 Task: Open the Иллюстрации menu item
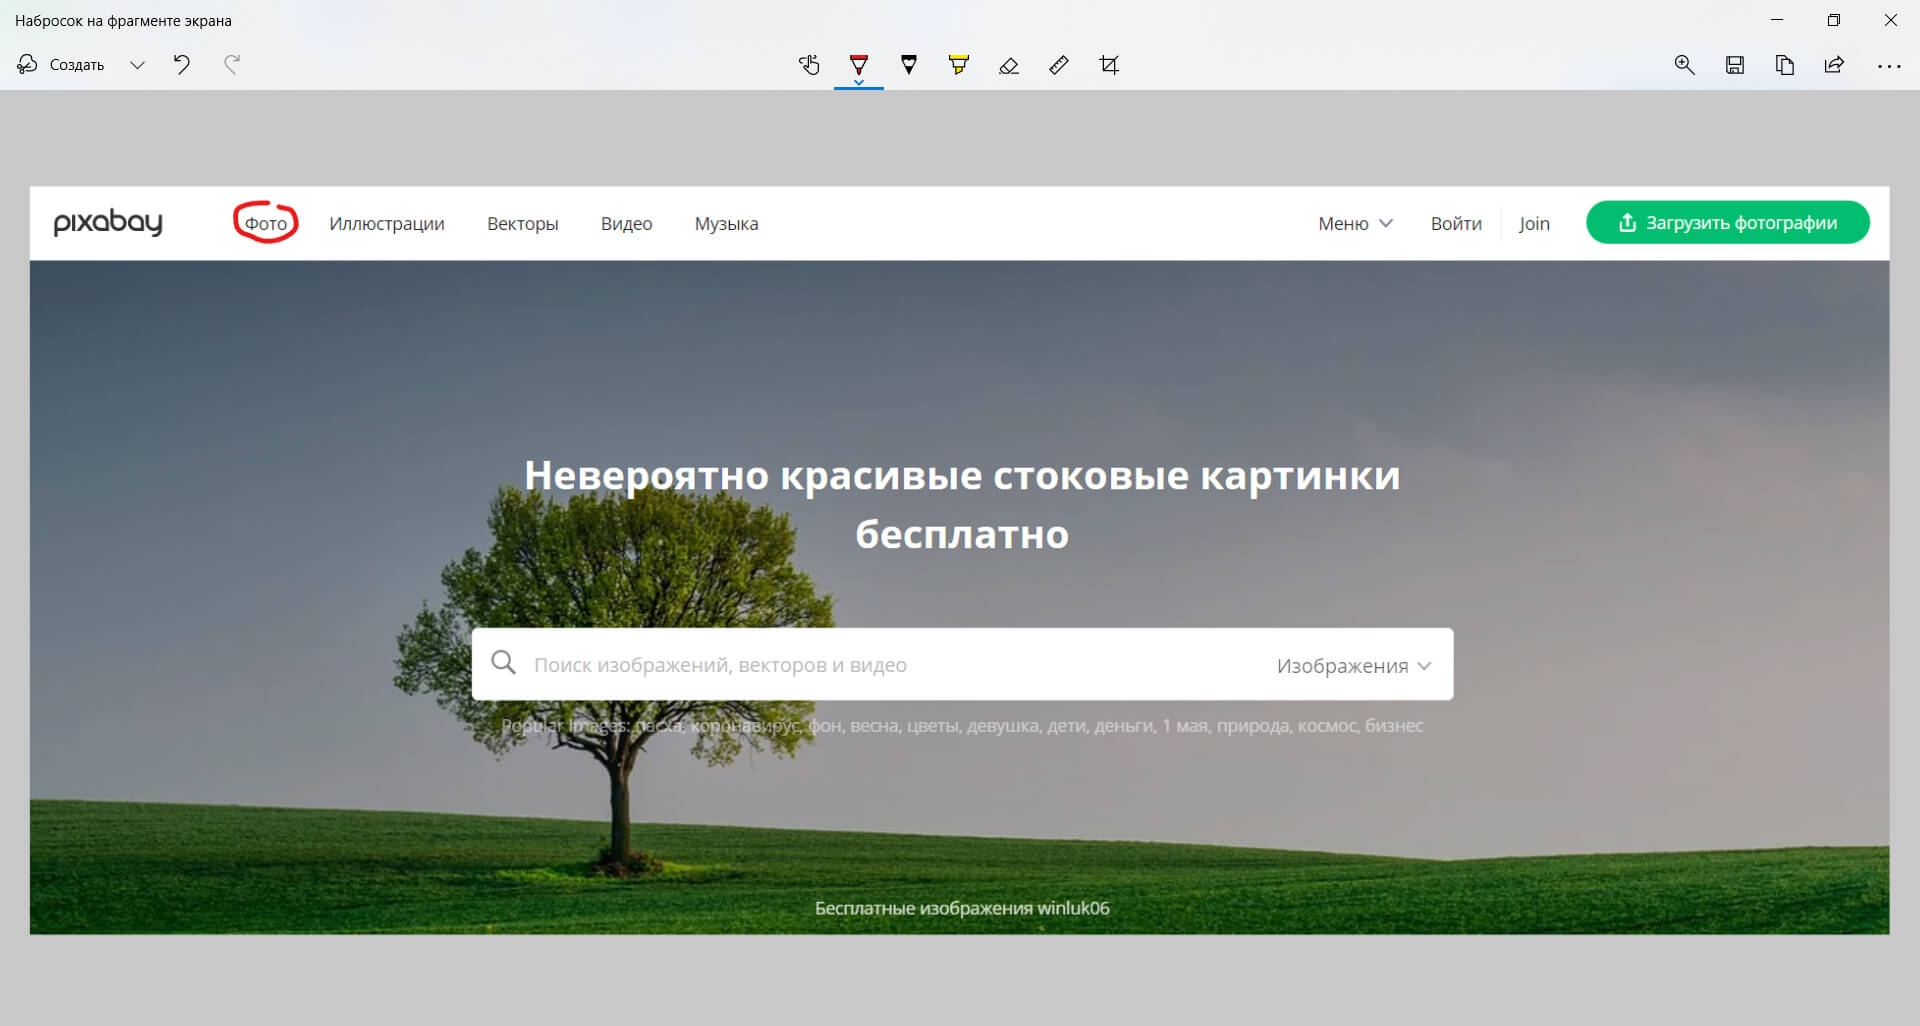click(387, 223)
